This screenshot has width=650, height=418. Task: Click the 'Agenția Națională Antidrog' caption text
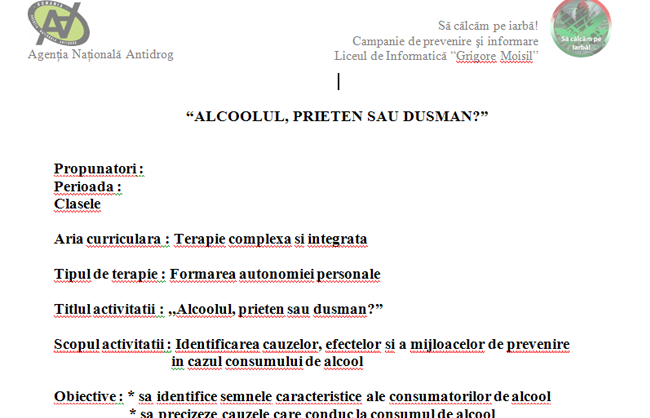click(x=92, y=52)
